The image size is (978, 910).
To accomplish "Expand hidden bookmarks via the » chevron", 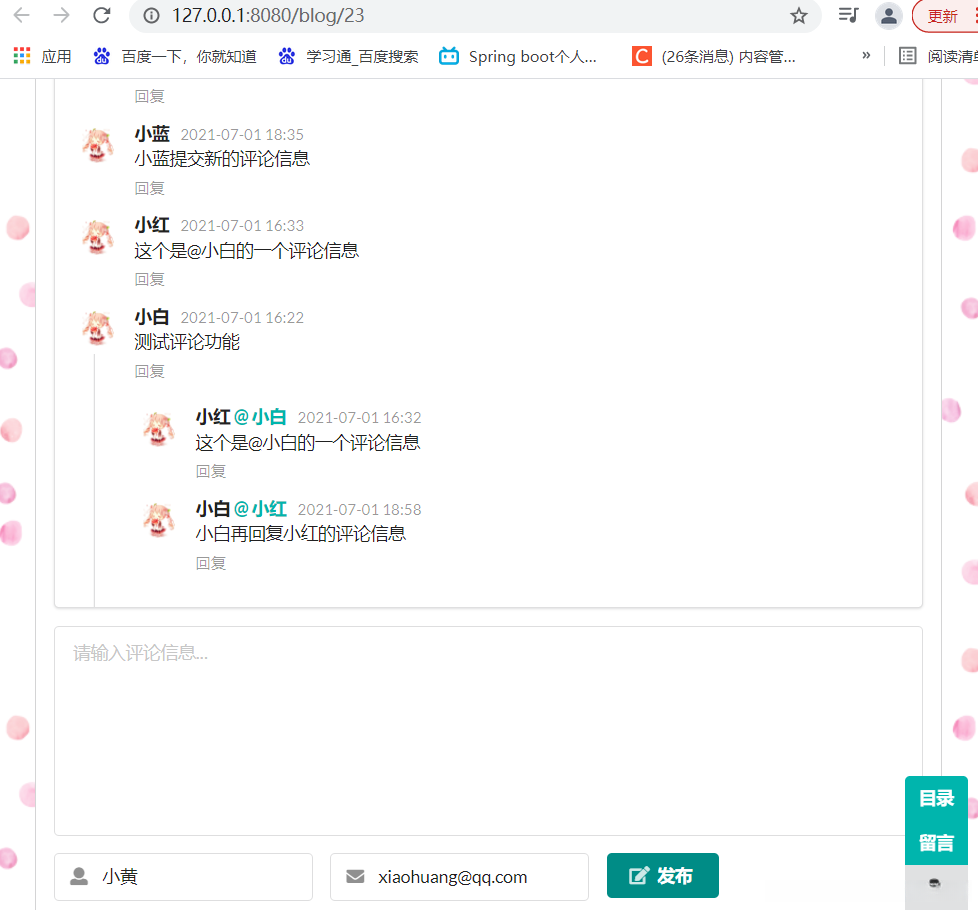I will [865, 57].
